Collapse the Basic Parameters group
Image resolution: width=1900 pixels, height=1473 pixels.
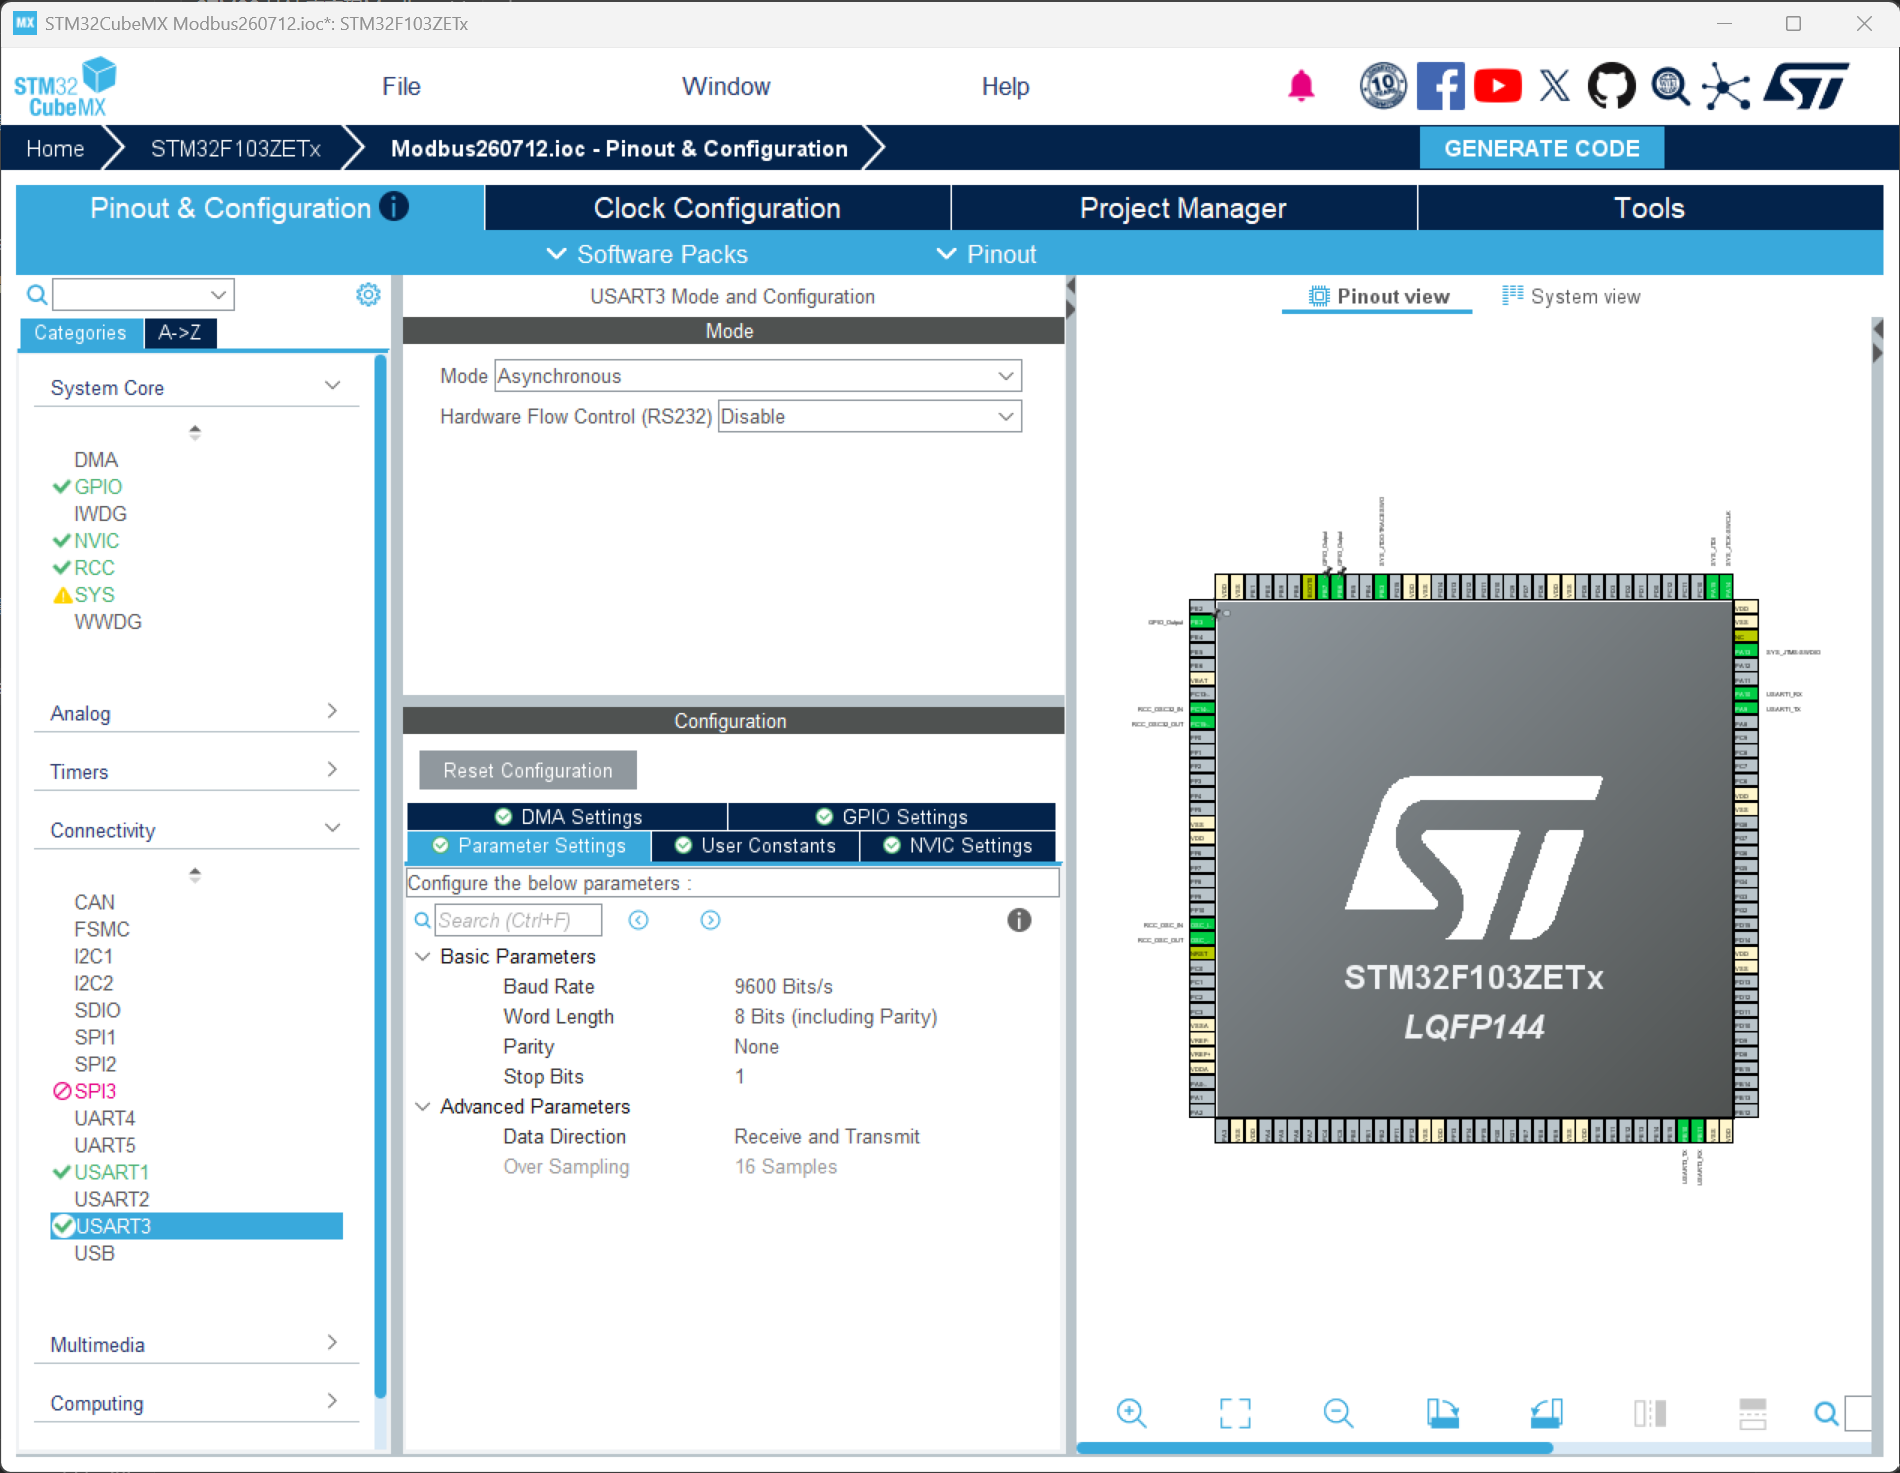click(x=423, y=957)
